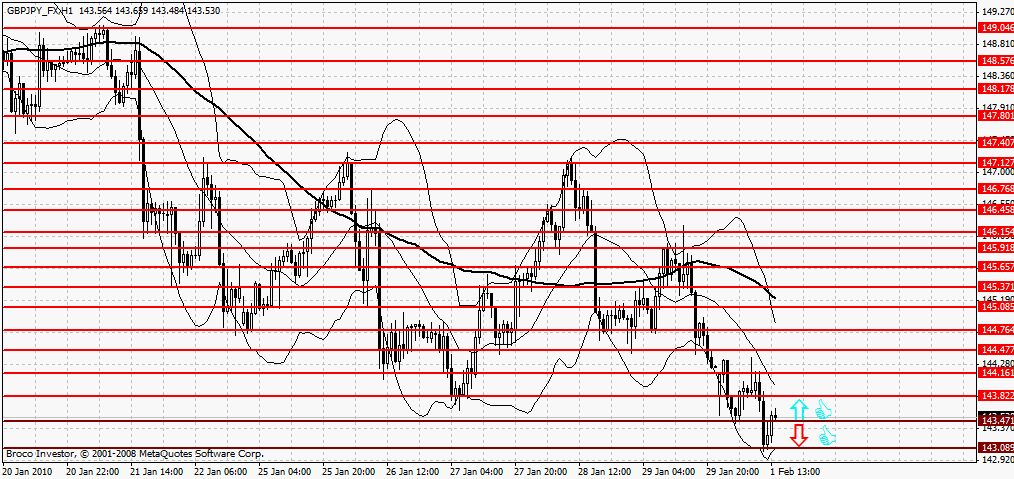1014x479 pixels.
Task: Click the 148.178 price level tag
Action: tap(994, 88)
